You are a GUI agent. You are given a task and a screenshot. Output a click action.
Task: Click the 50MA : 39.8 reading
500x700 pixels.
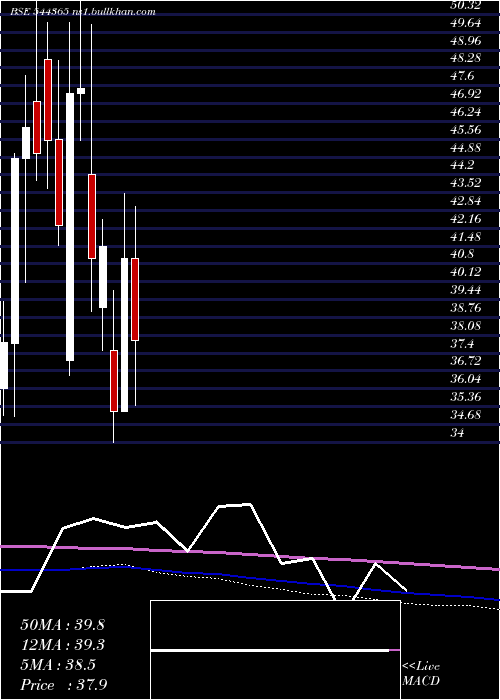[x=62, y=625]
